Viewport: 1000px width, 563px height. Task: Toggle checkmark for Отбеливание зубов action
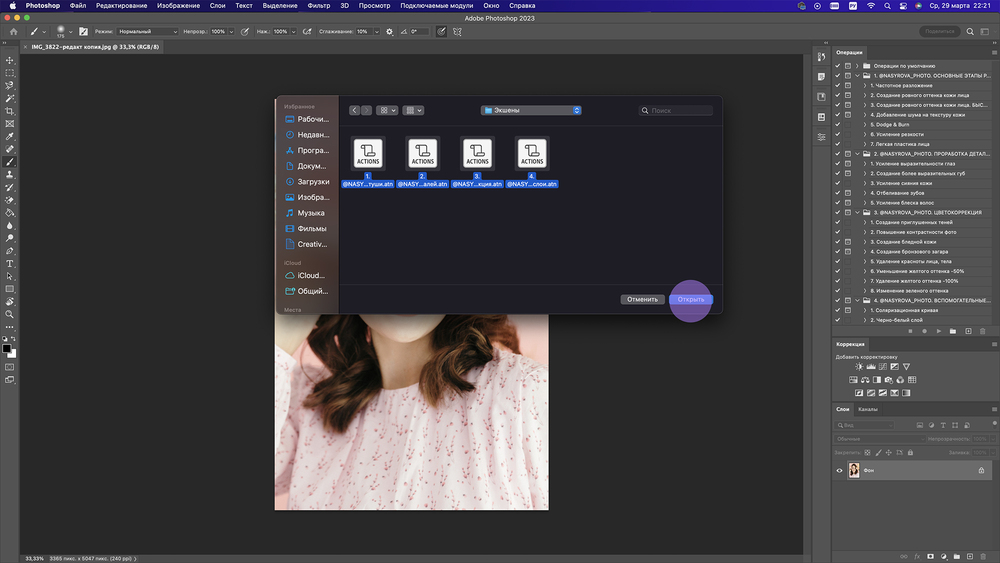coord(838,193)
